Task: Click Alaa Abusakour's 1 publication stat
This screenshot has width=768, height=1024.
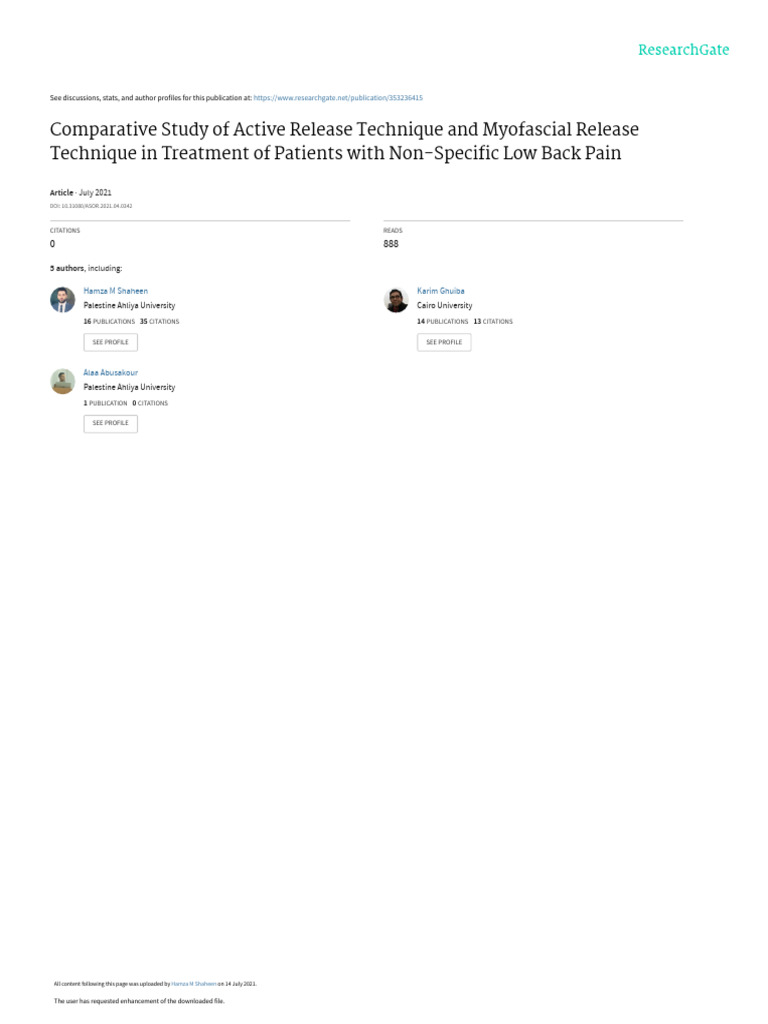Action: click(105, 403)
